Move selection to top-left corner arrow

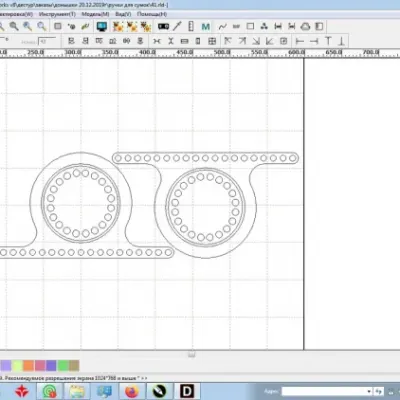click(228, 41)
